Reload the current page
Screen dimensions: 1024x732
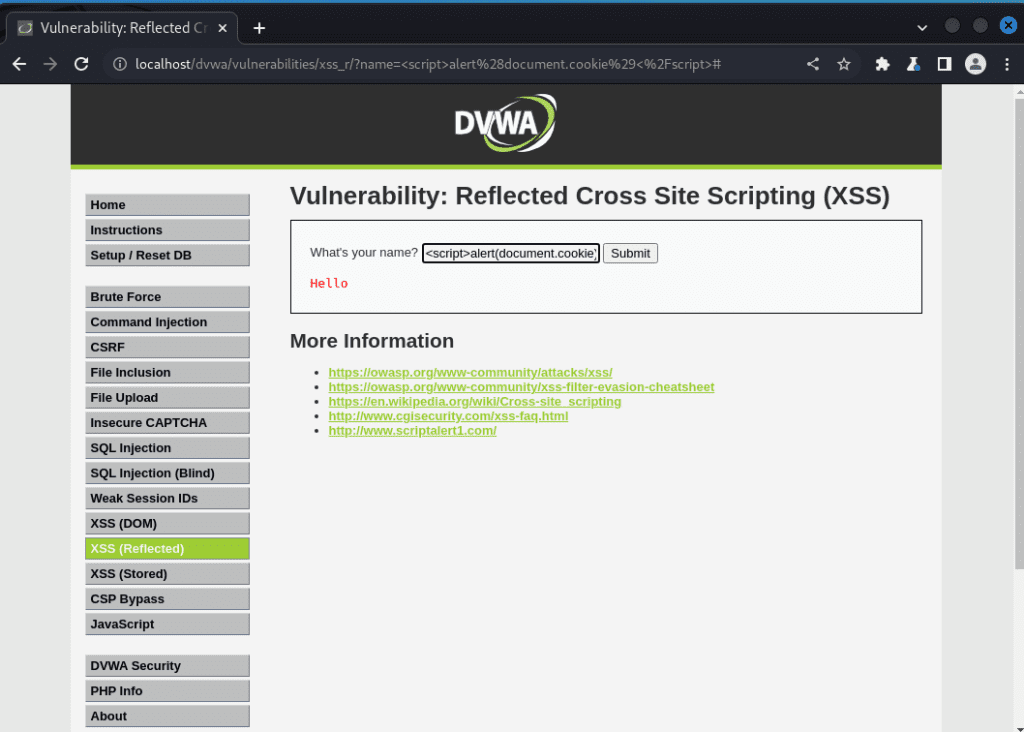click(81, 64)
